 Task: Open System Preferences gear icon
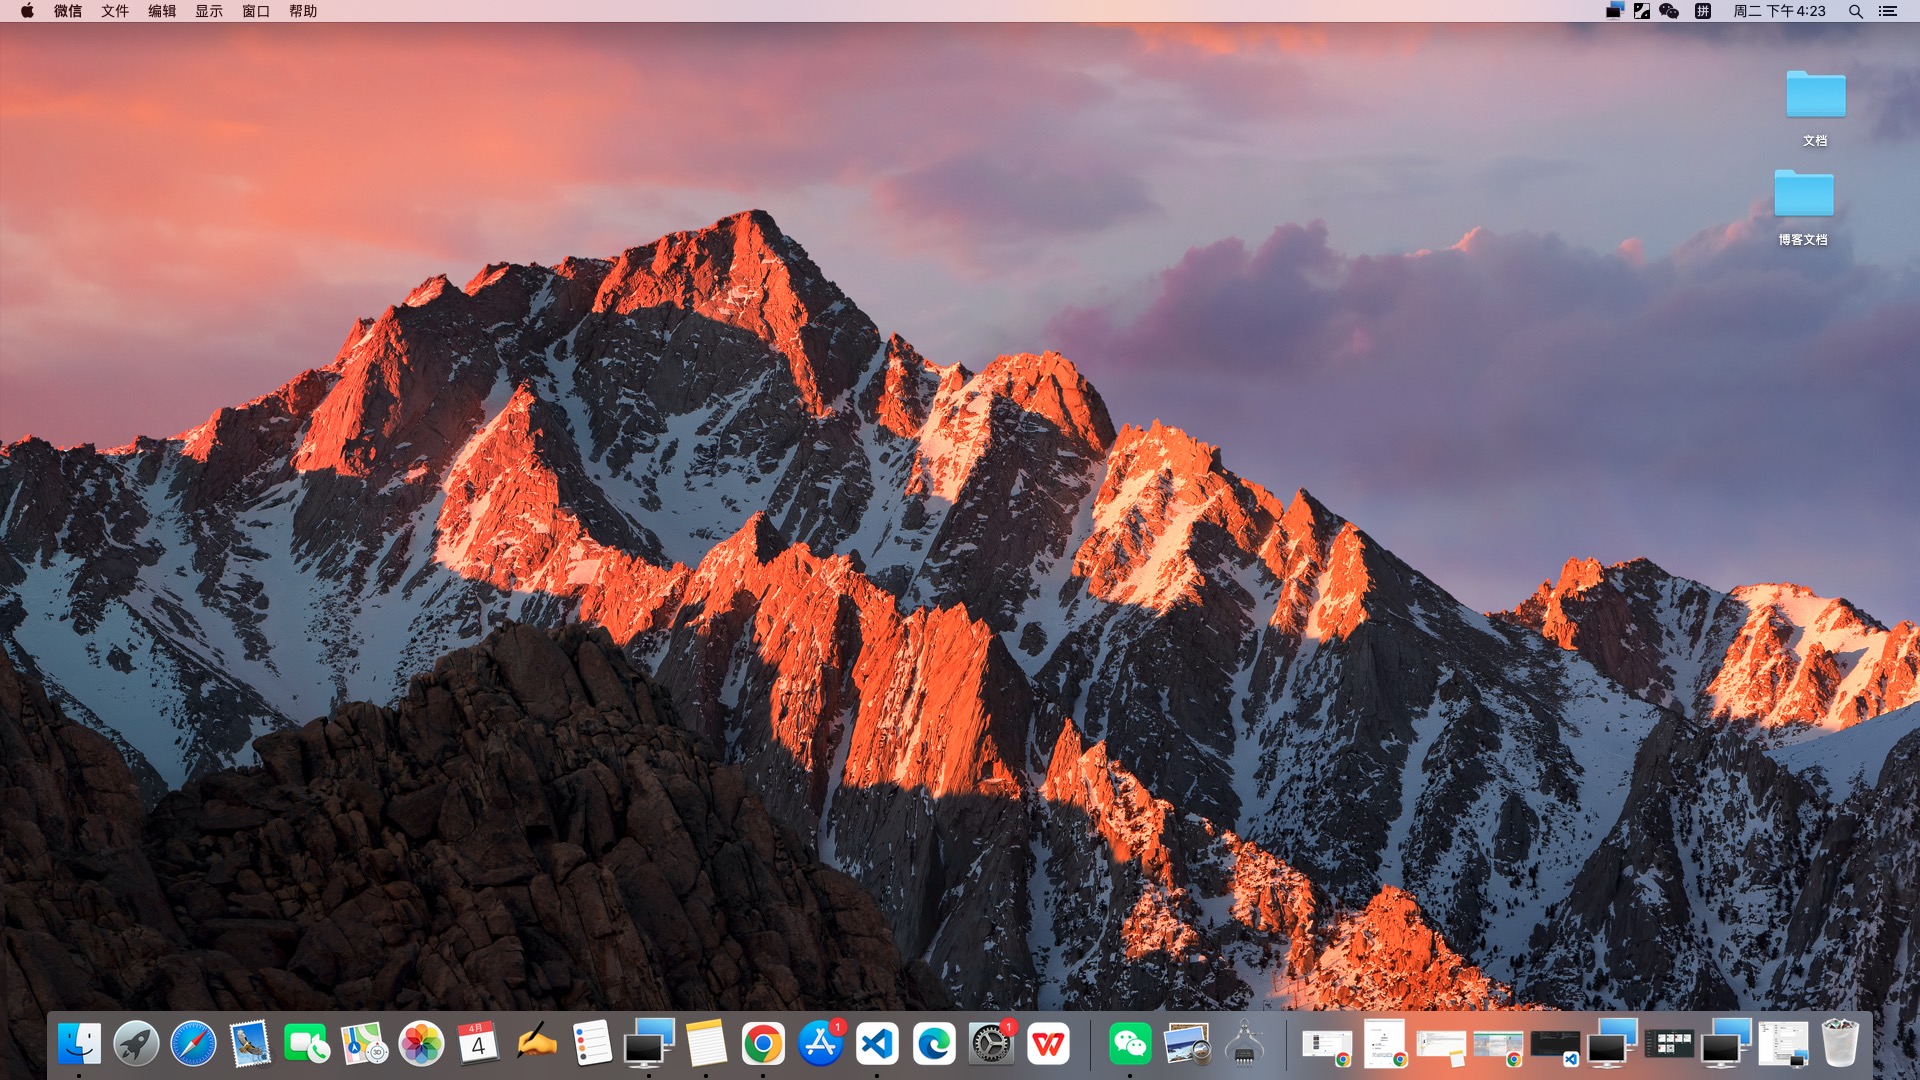pos(991,1044)
